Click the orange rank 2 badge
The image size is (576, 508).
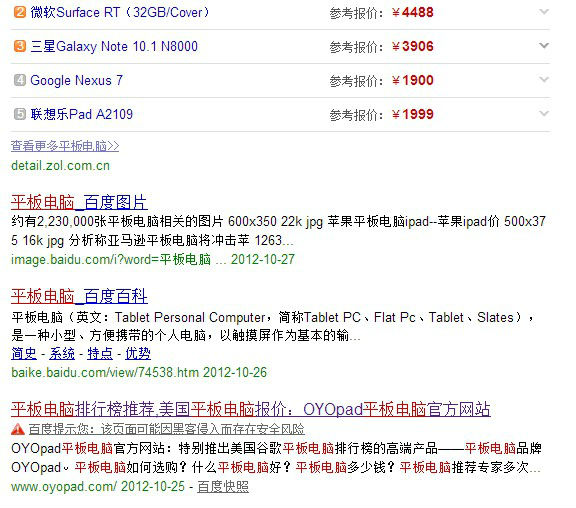click(x=20, y=12)
